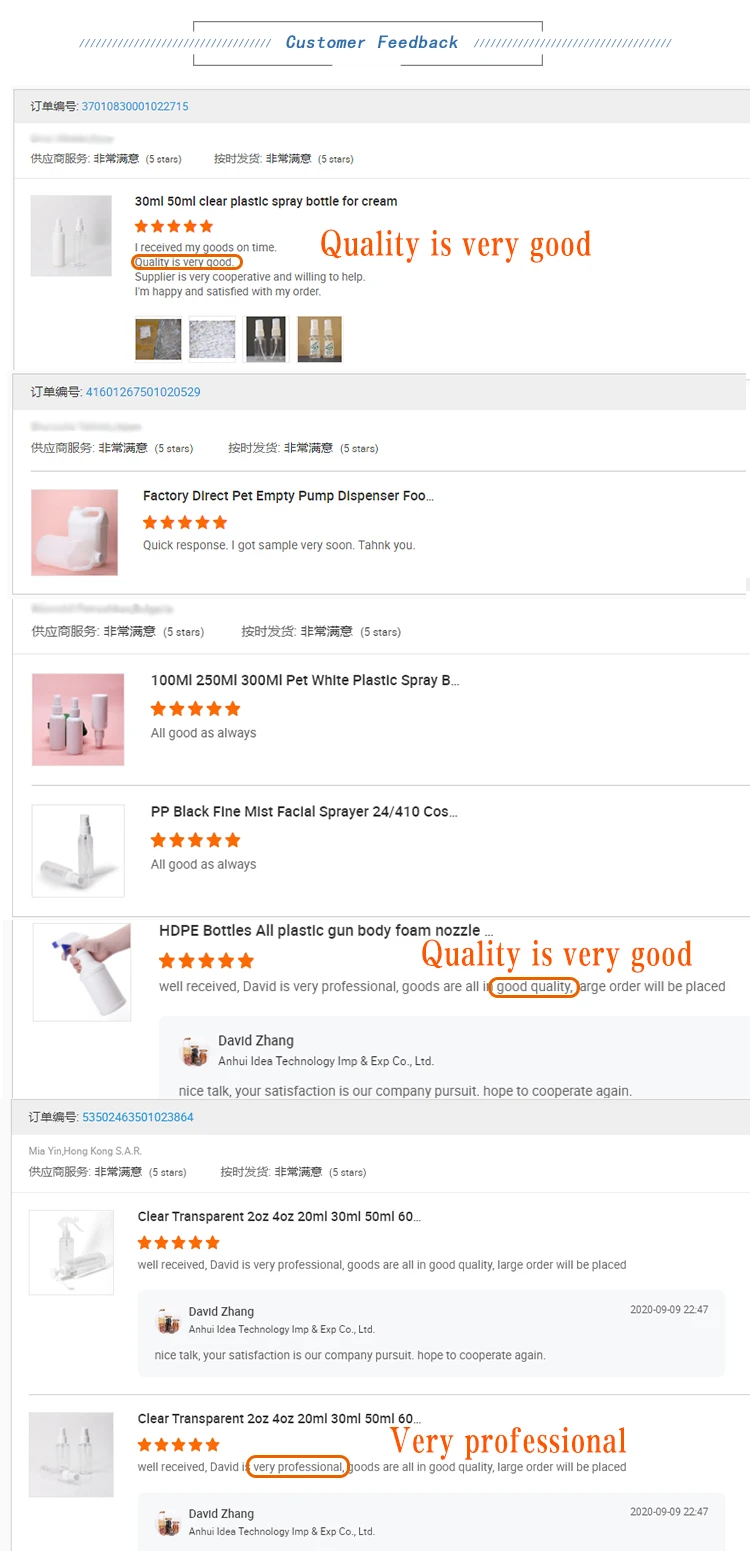The width and height of the screenshot is (750, 1551).
Task: Click the Factory Direct Pet Empty Pump Dispenser title
Action: 288,496
